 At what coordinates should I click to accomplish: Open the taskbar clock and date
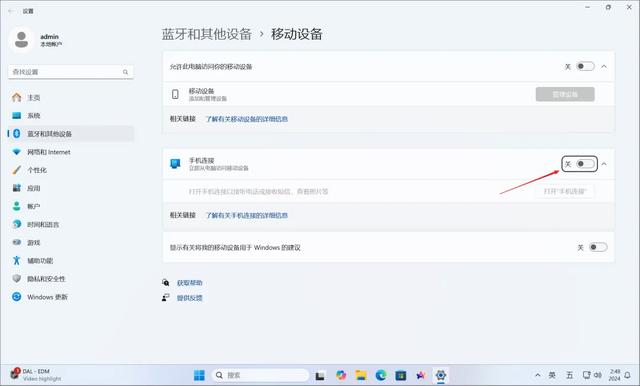point(615,375)
